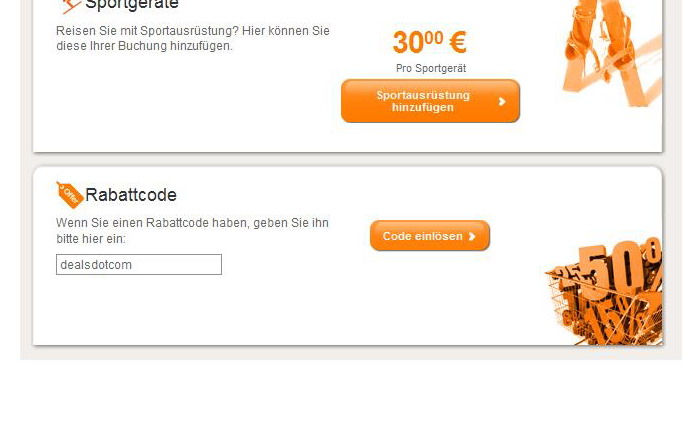Click the 'bitte hier ein:' text line
The image size is (693, 432).
(91, 239)
